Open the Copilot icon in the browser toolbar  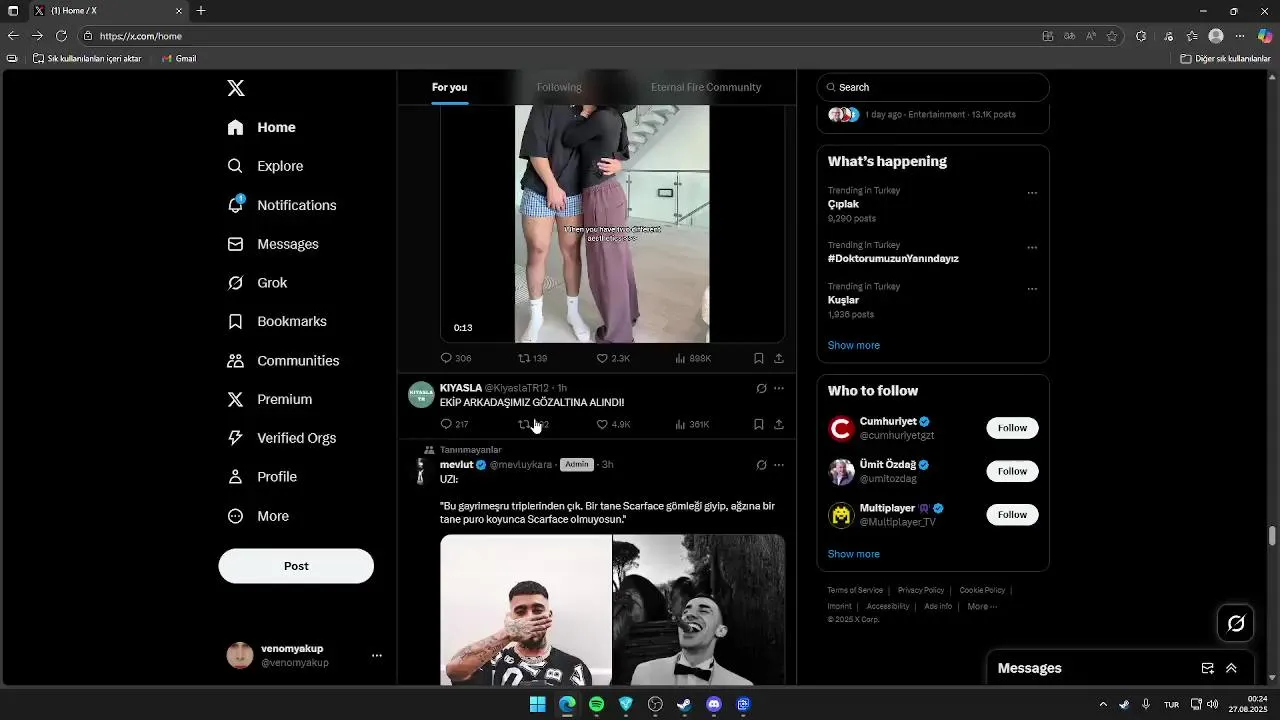(1265, 36)
